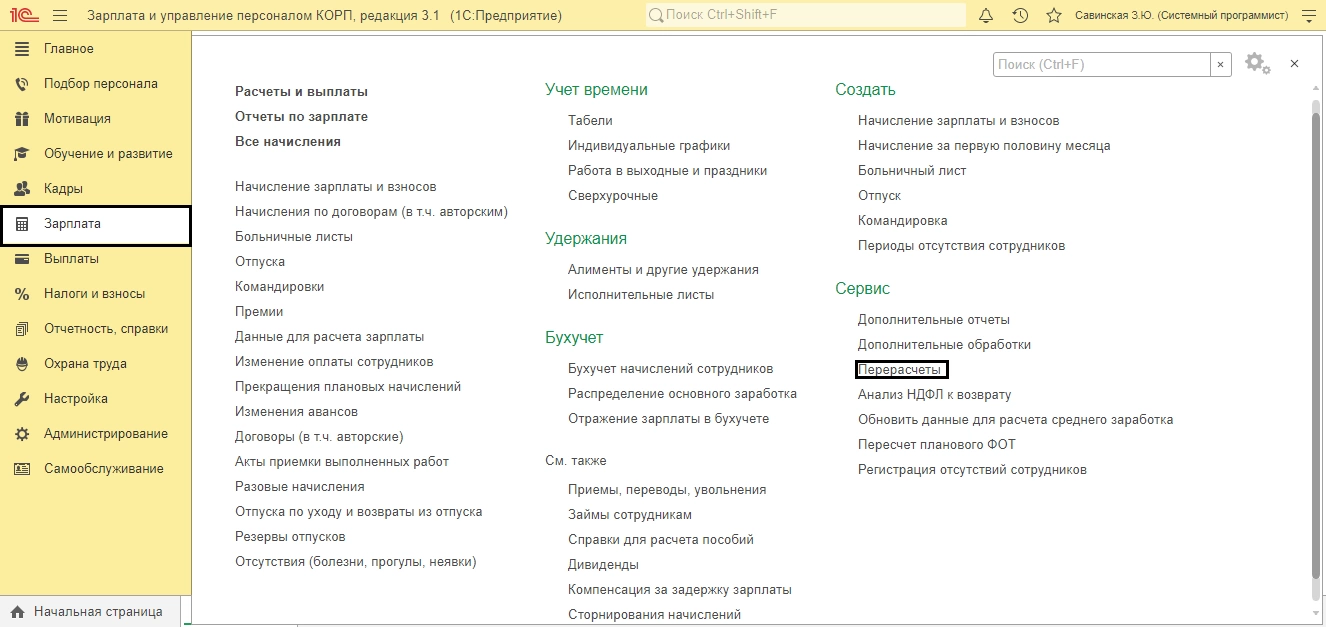The width and height of the screenshot is (1326, 627).
Task: Open the history clock icon
Action: [1020, 16]
